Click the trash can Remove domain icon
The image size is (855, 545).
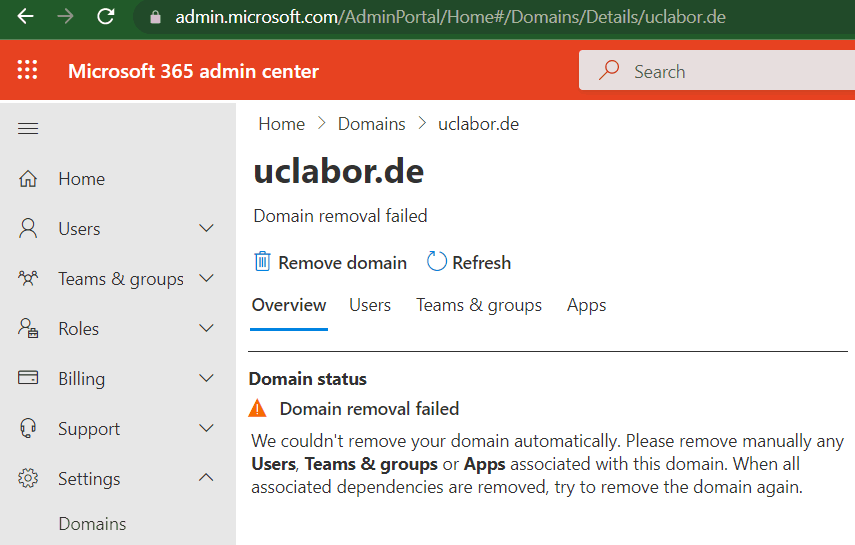point(262,261)
